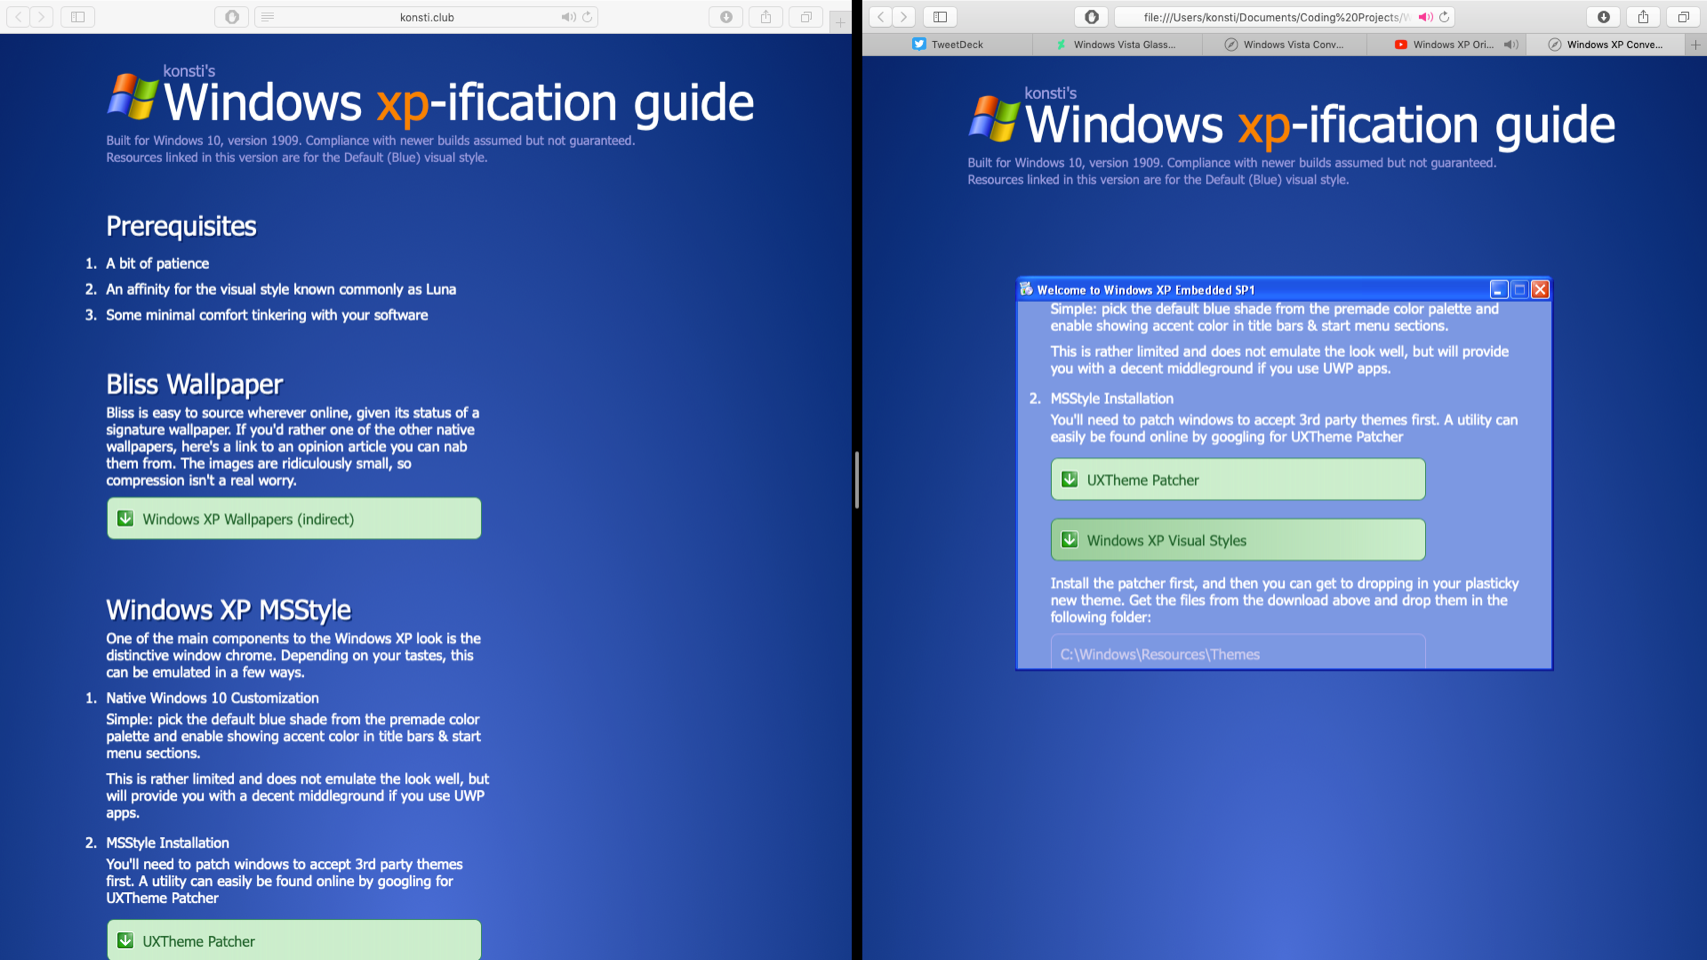This screenshot has height=960, width=1707.
Task: Click Windows XP Wallpapers (indirect) download
Action: [x=294, y=519]
